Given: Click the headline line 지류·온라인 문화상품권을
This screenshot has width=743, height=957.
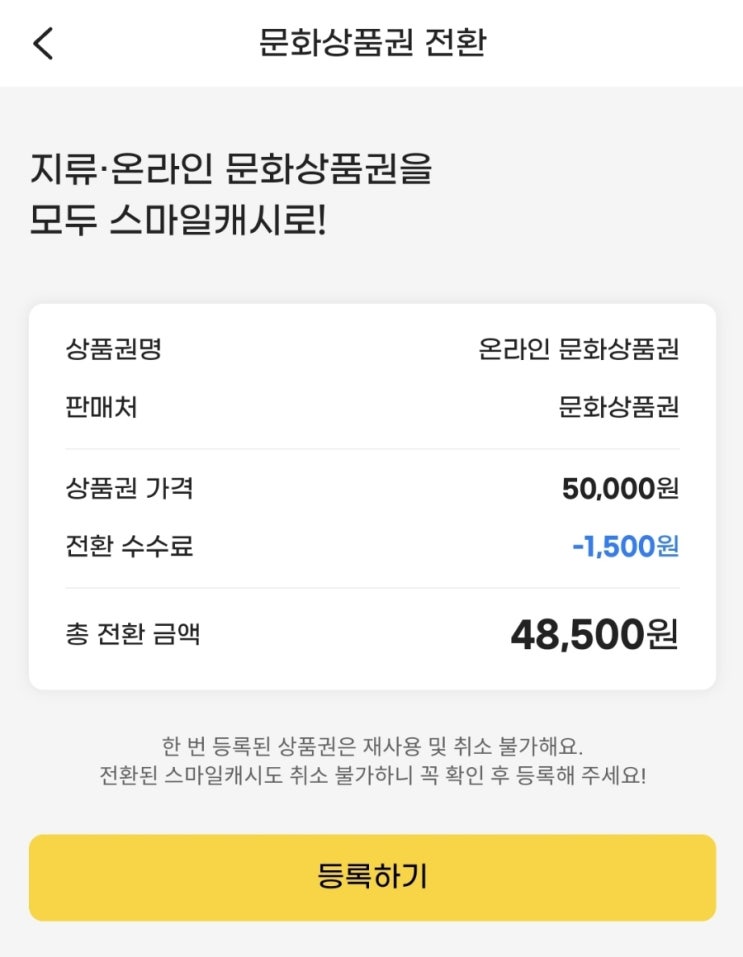Looking at the screenshot, I should pyautogui.click(x=231, y=169).
